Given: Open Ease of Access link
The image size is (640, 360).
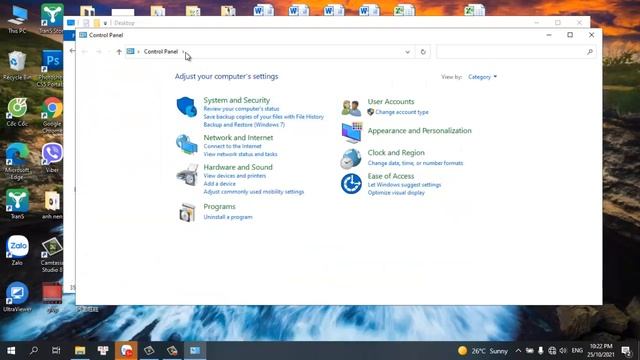Looking at the screenshot, I should pos(391,176).
